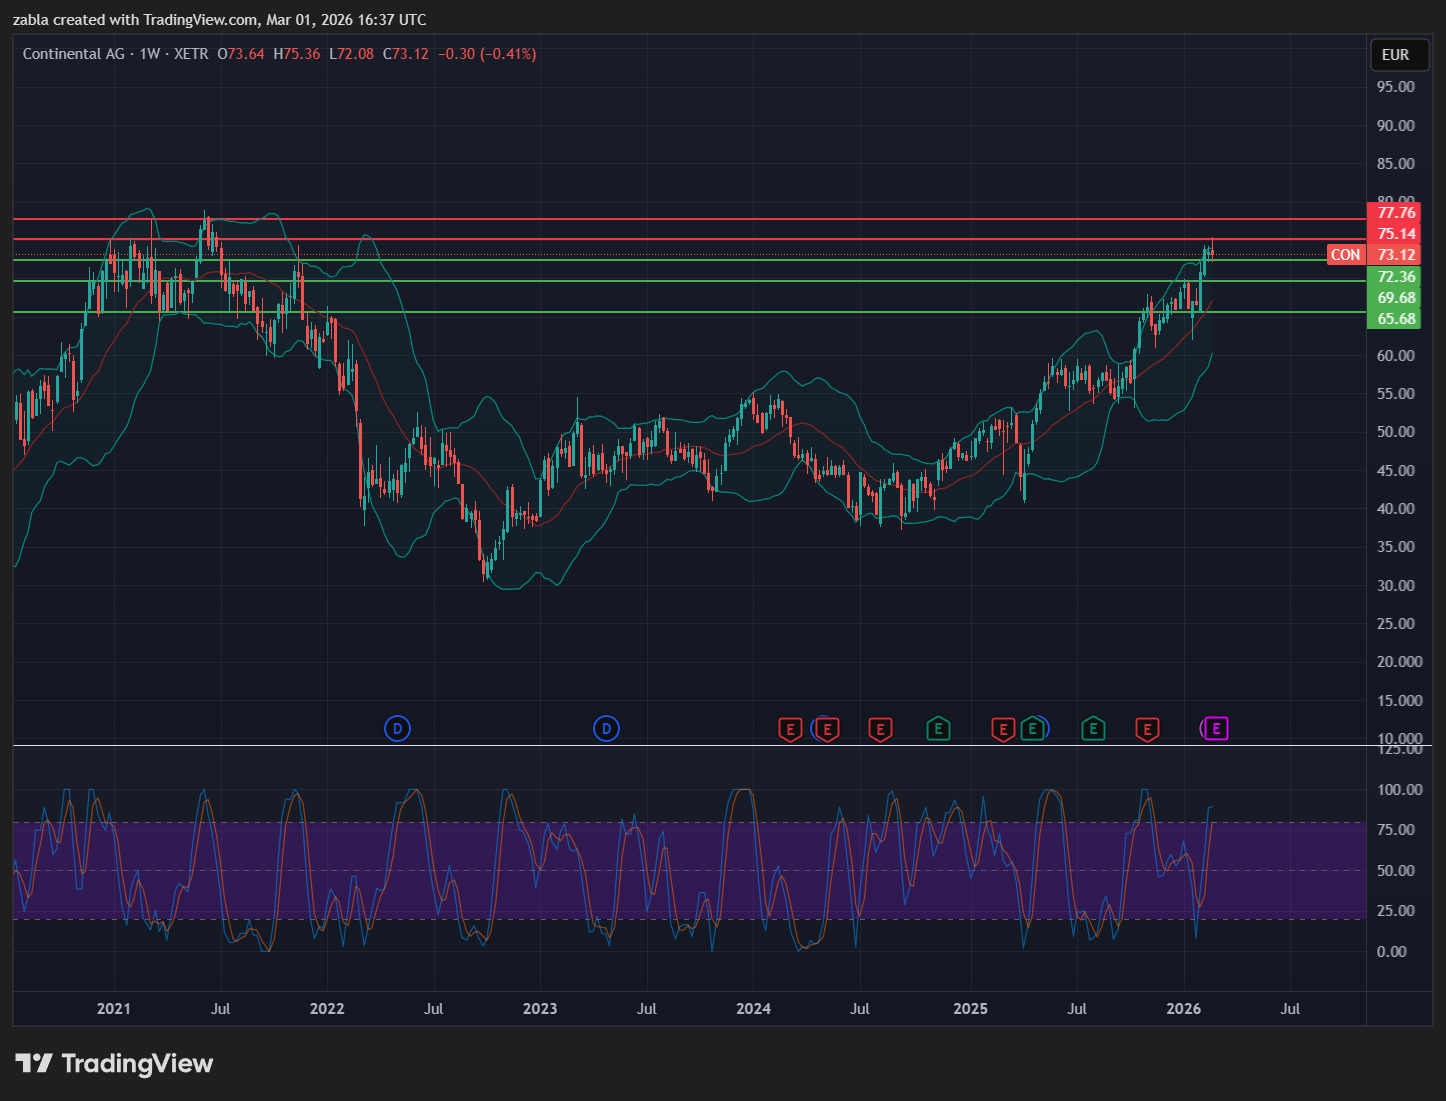1446x1101 pixels.
Task: Select the green 69.68 price label
Action: tap(1395, 298)
